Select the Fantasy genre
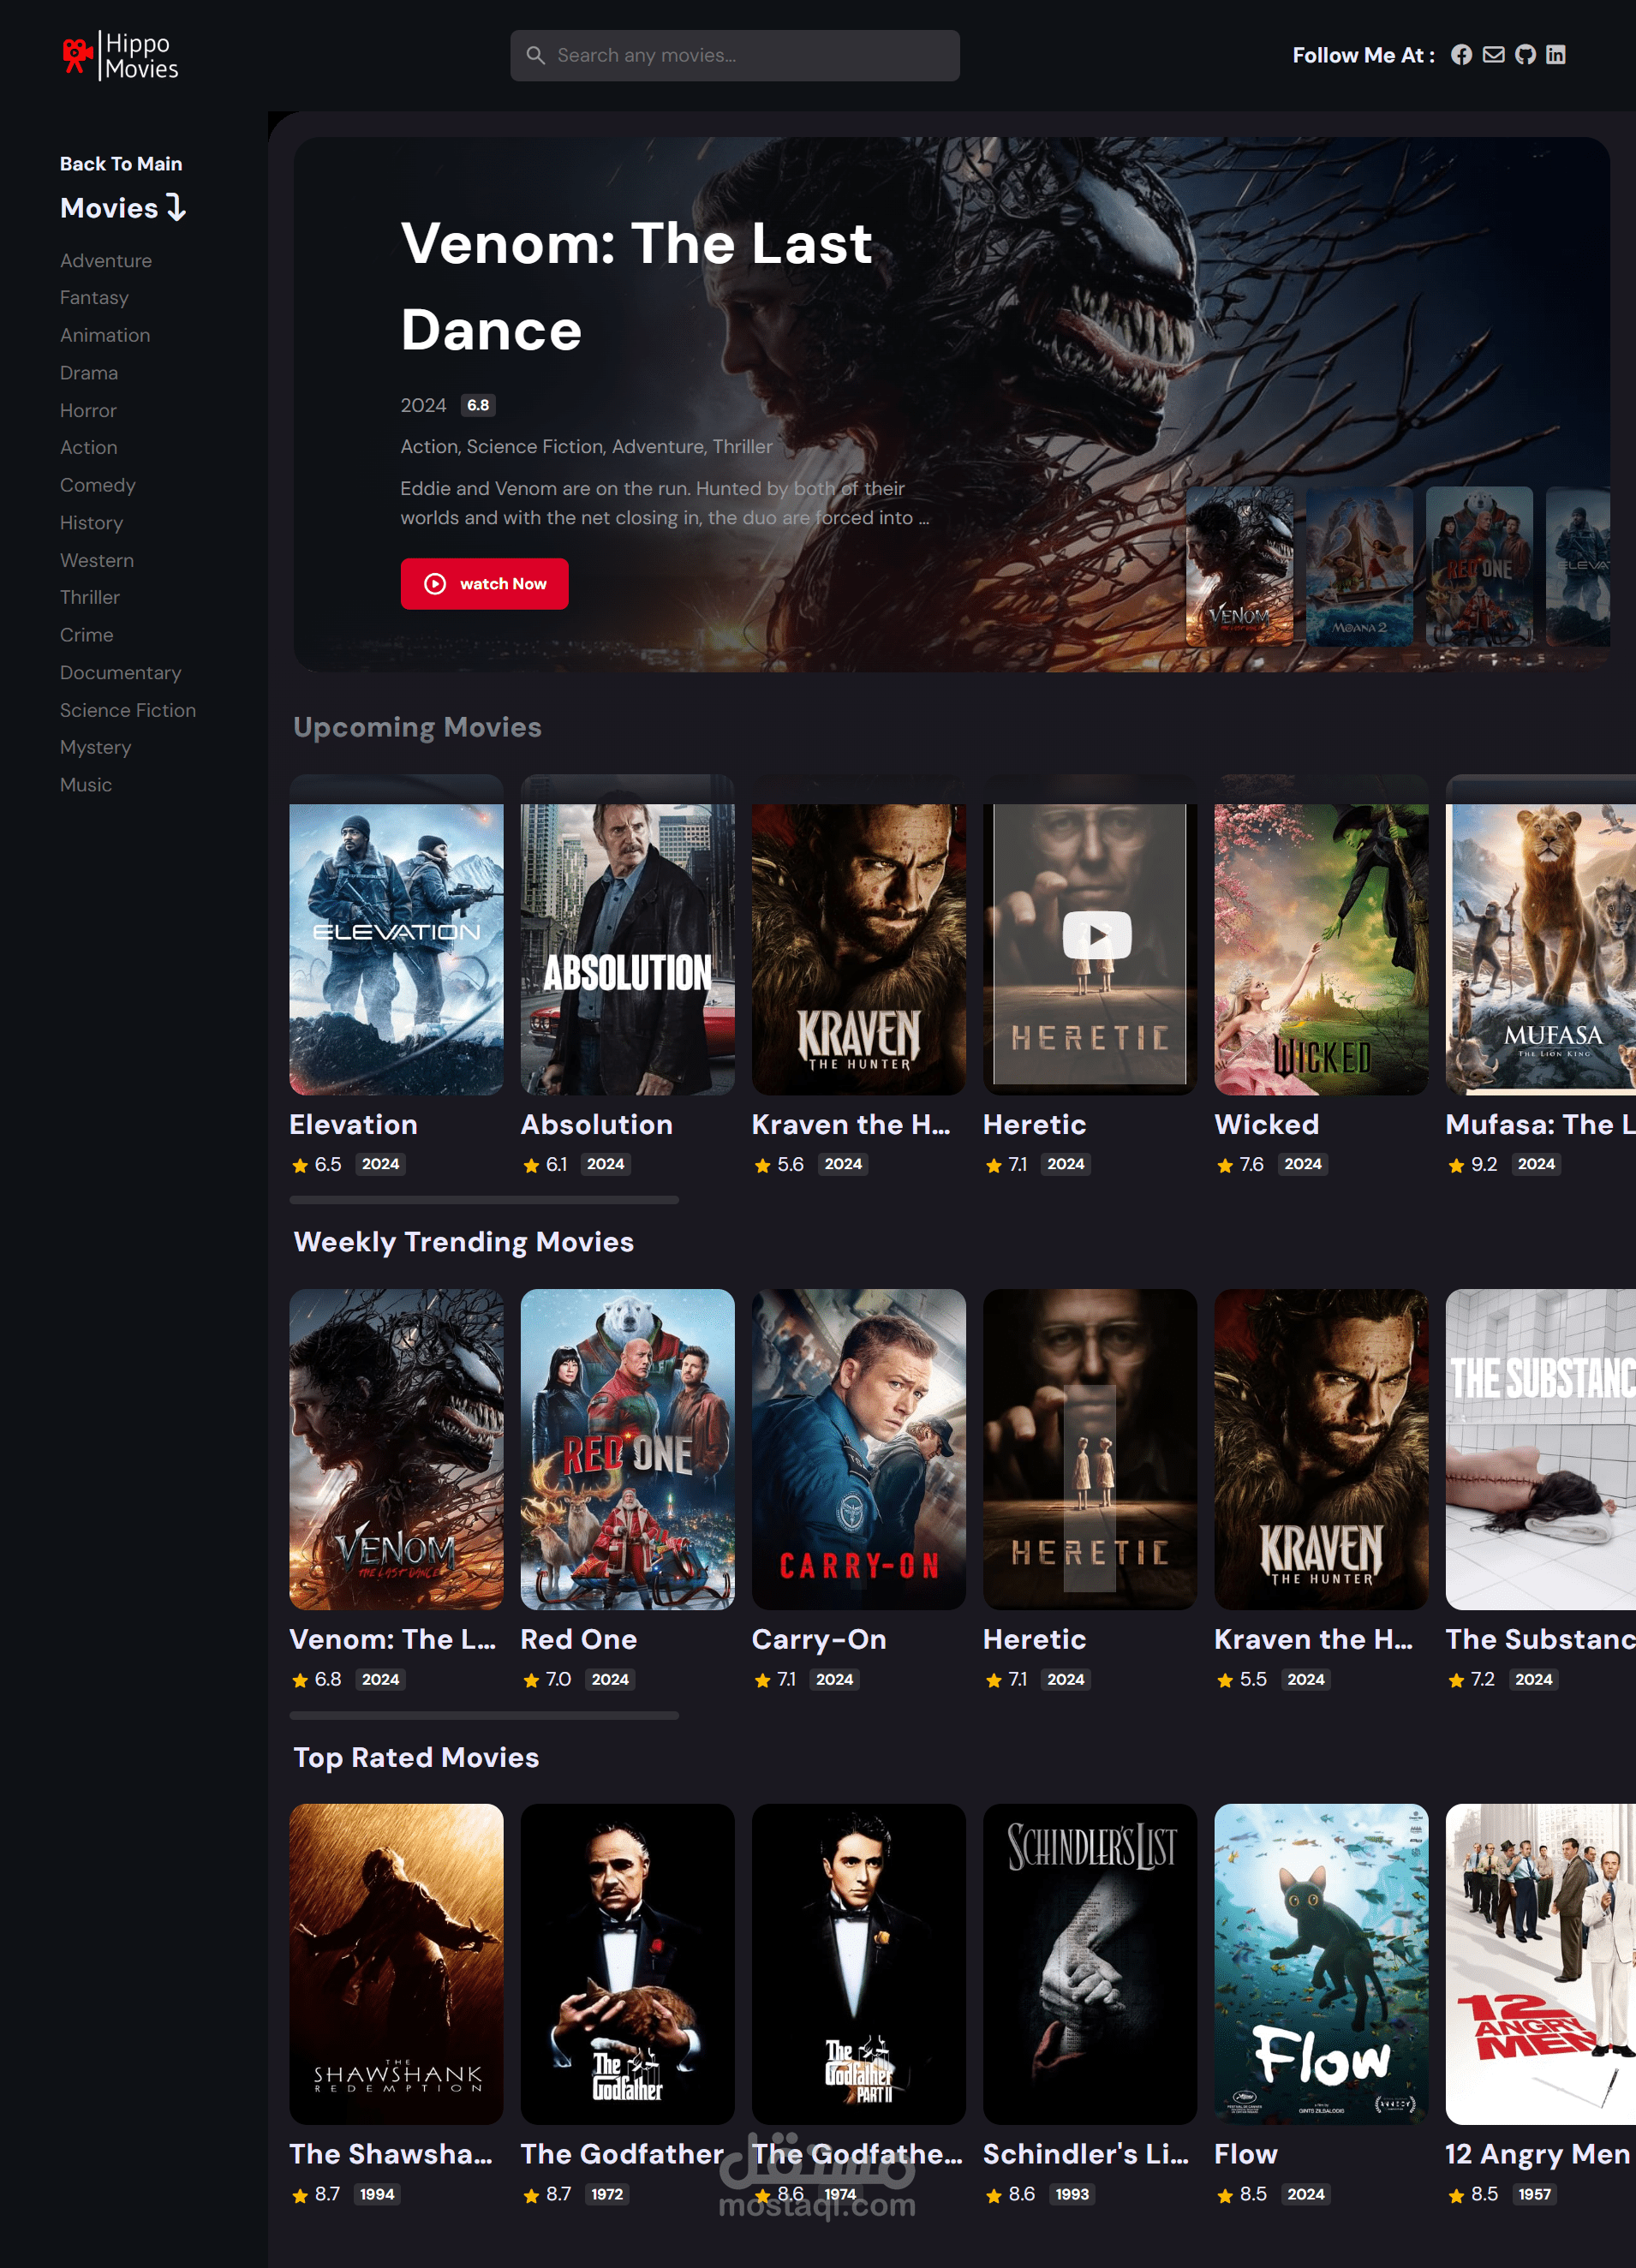Viewport: 1636px width, 2268px height. click(x=94, y=298)
